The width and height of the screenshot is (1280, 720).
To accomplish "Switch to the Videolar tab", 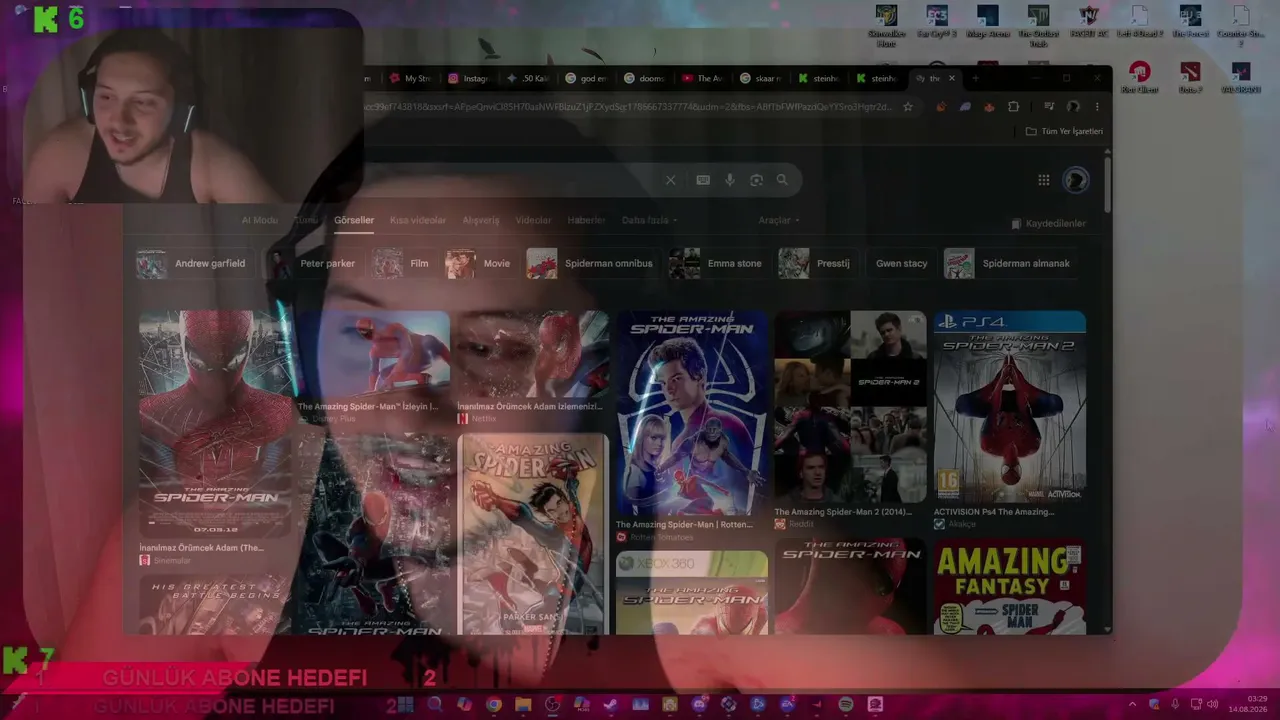I will pyautogui.click(x=533, y=220).
